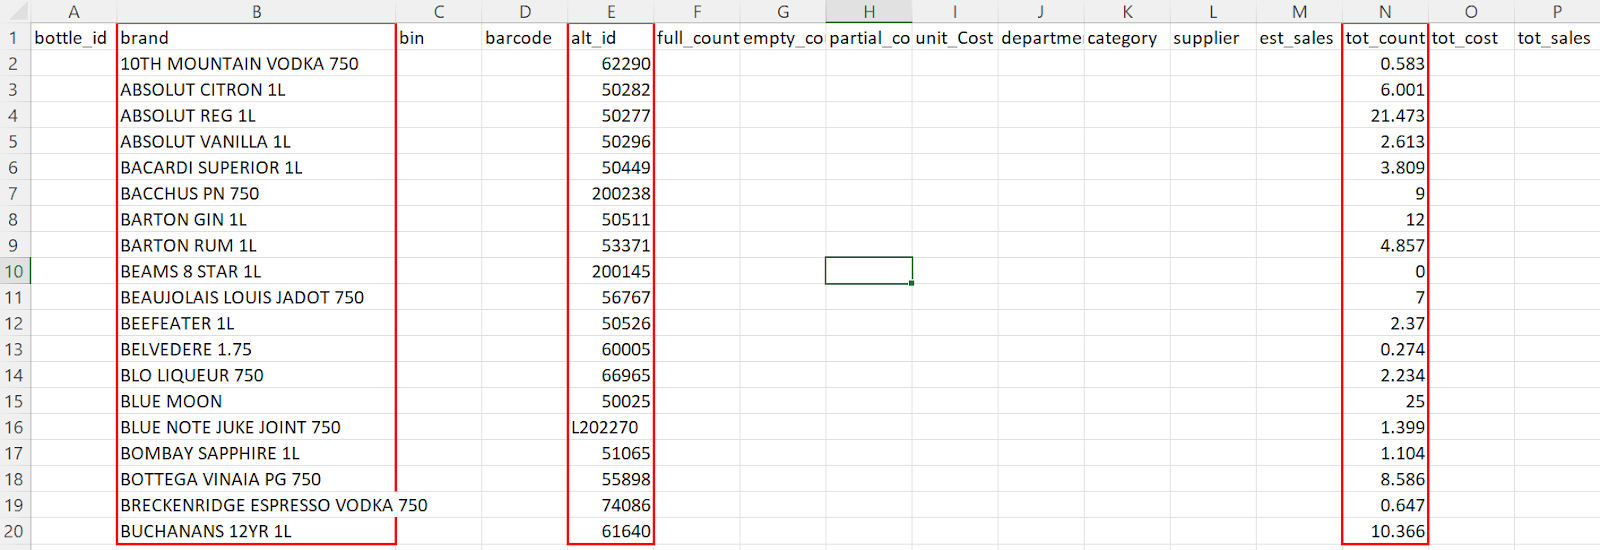This screenshot has width=1600, height=550.
Task: Select alt_id cell '74086'
Action: (611, 505)
